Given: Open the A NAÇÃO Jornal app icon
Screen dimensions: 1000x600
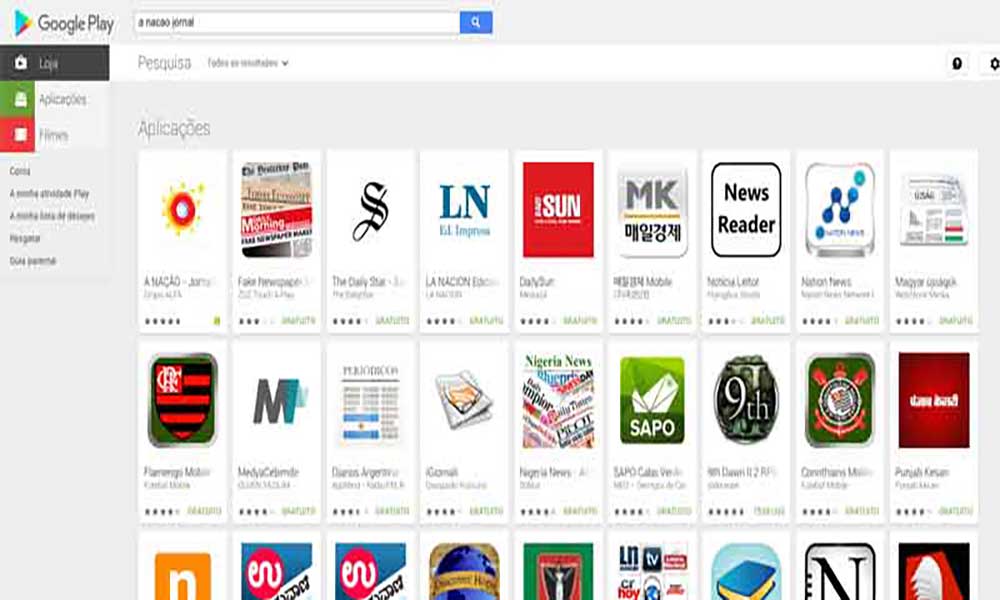Looking at the screenshot, I should (x=182, y=209).
